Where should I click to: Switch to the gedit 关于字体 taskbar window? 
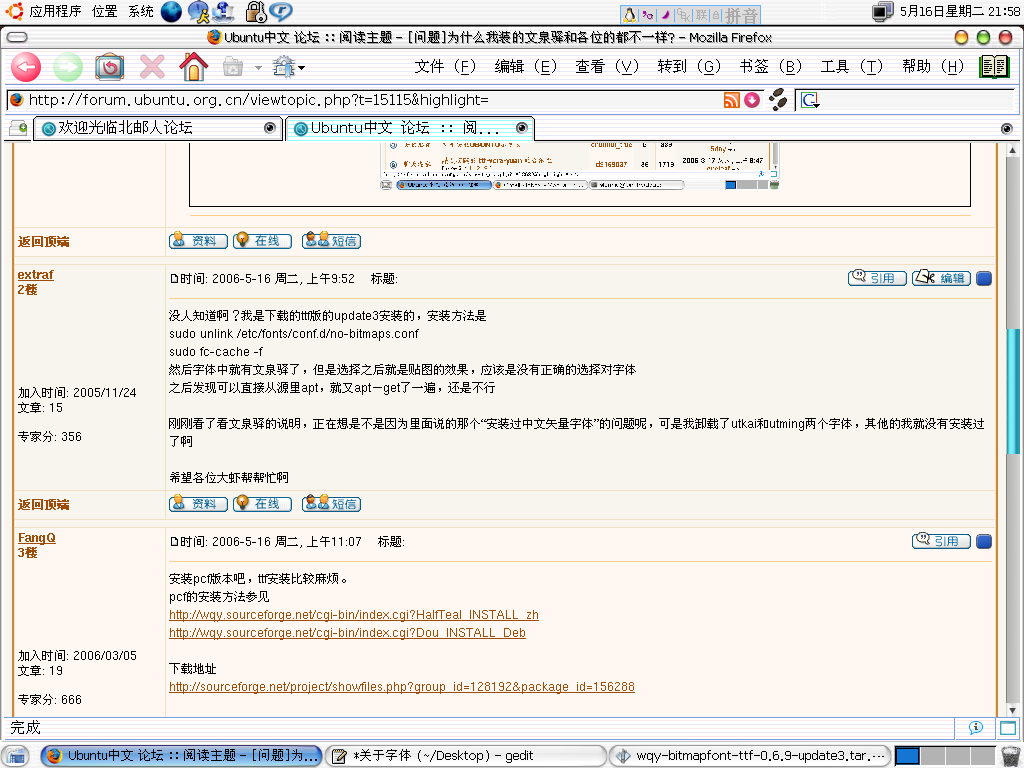coord(464,756)
